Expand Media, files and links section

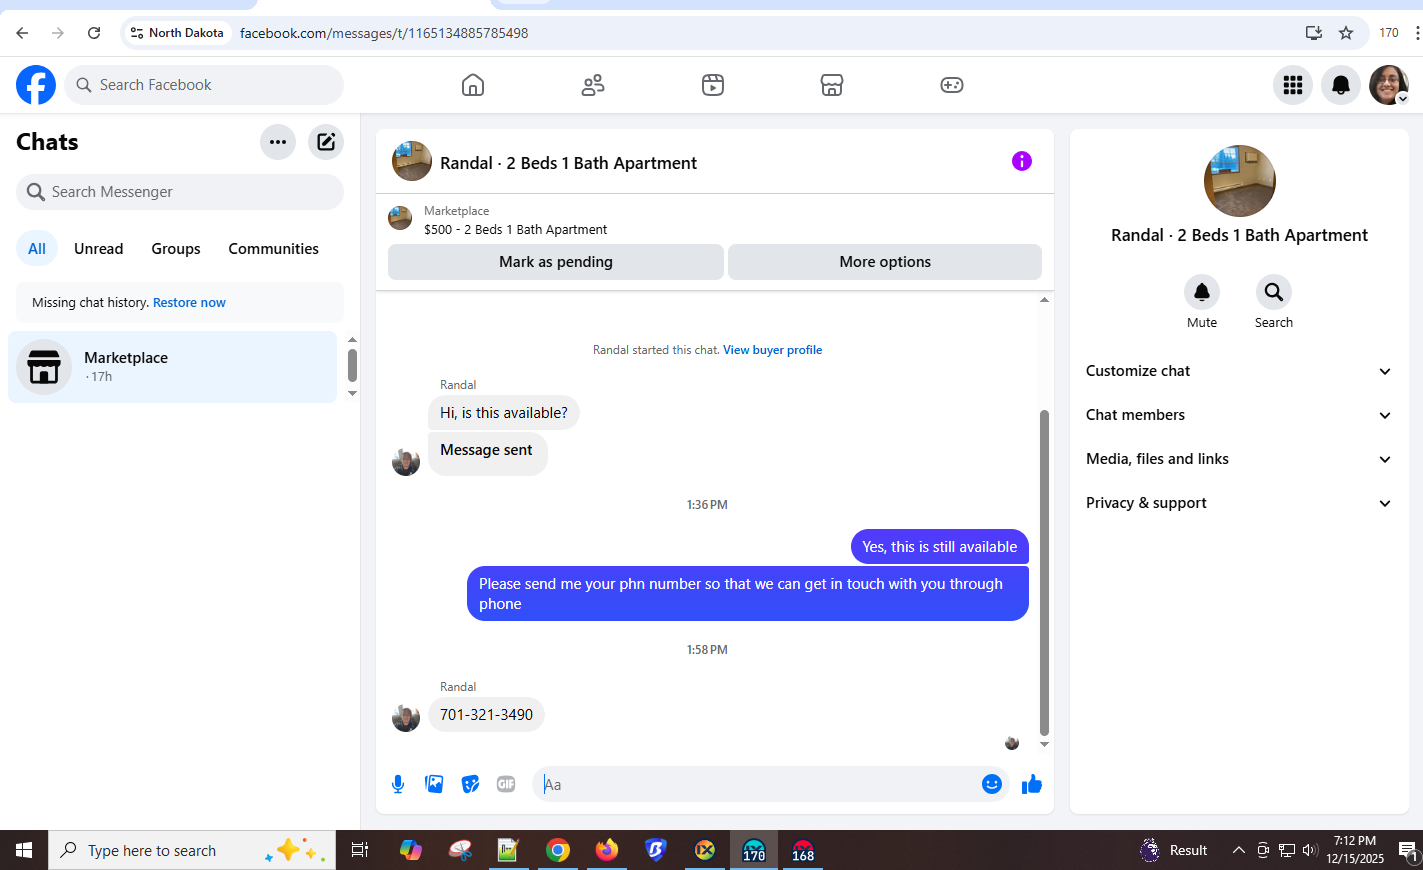[x=1239, y=459]
